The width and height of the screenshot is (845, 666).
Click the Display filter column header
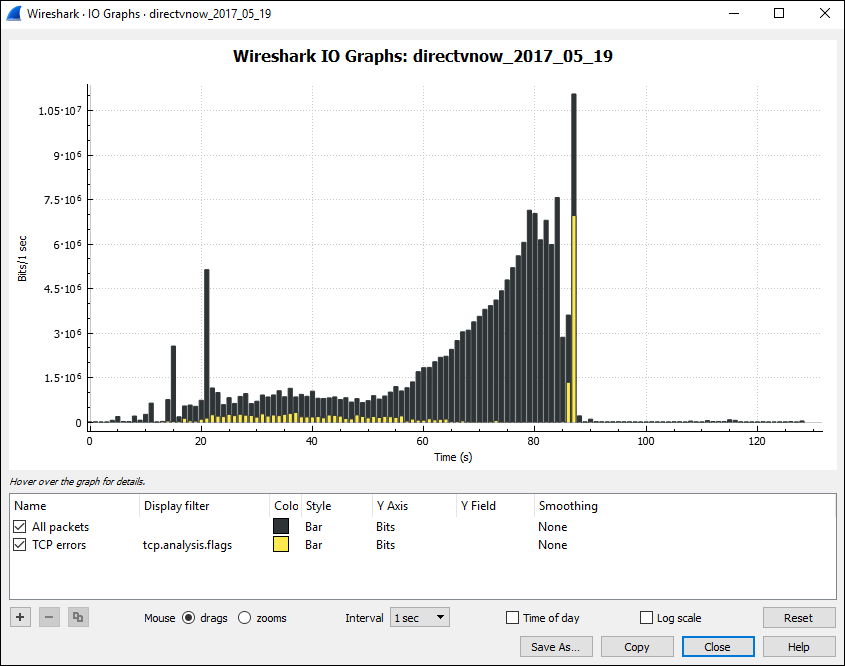coord(204,506)
